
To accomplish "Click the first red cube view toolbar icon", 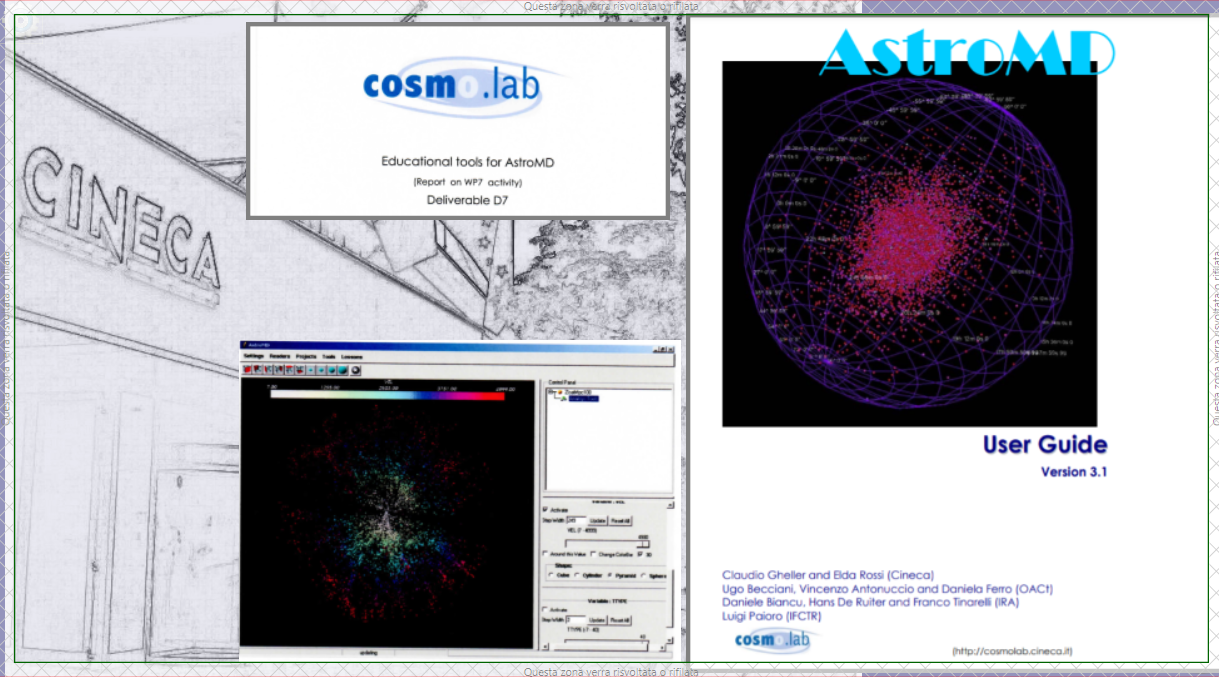I will (x=247, y=370).
